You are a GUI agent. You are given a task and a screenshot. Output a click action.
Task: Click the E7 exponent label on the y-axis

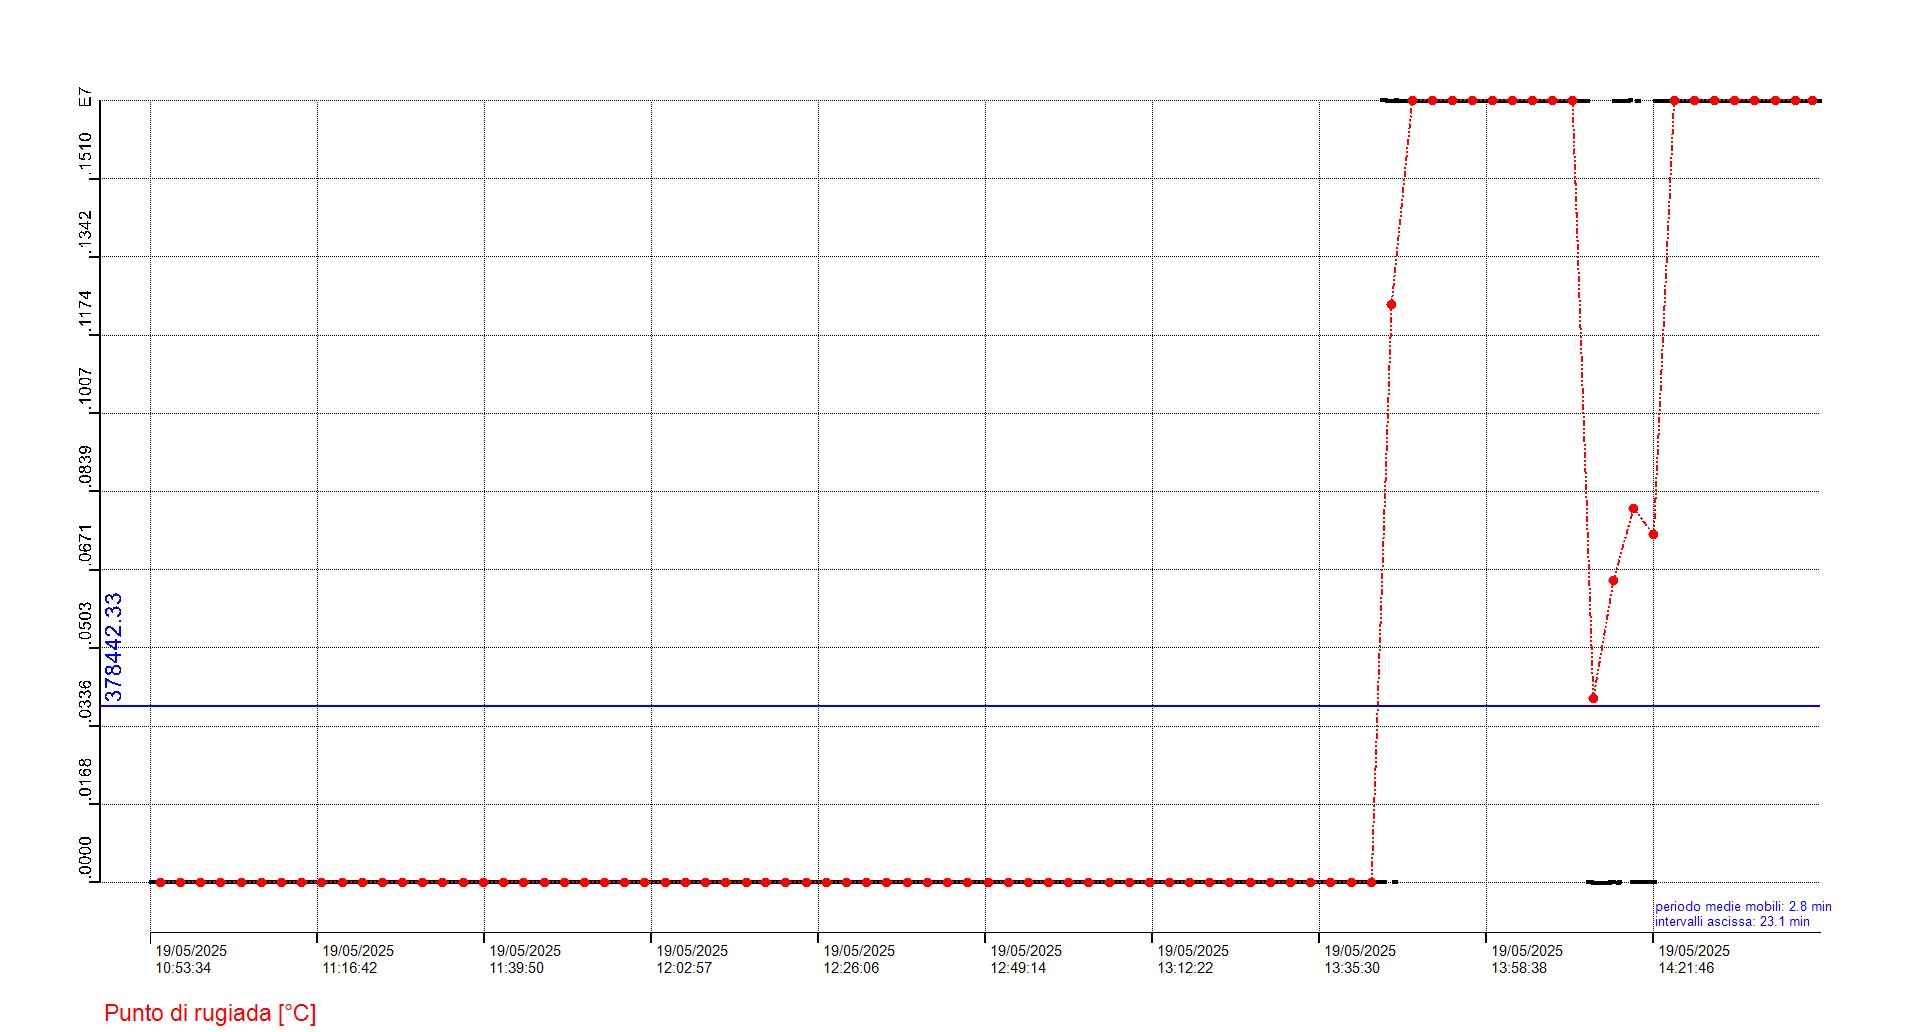click(86, 98)
